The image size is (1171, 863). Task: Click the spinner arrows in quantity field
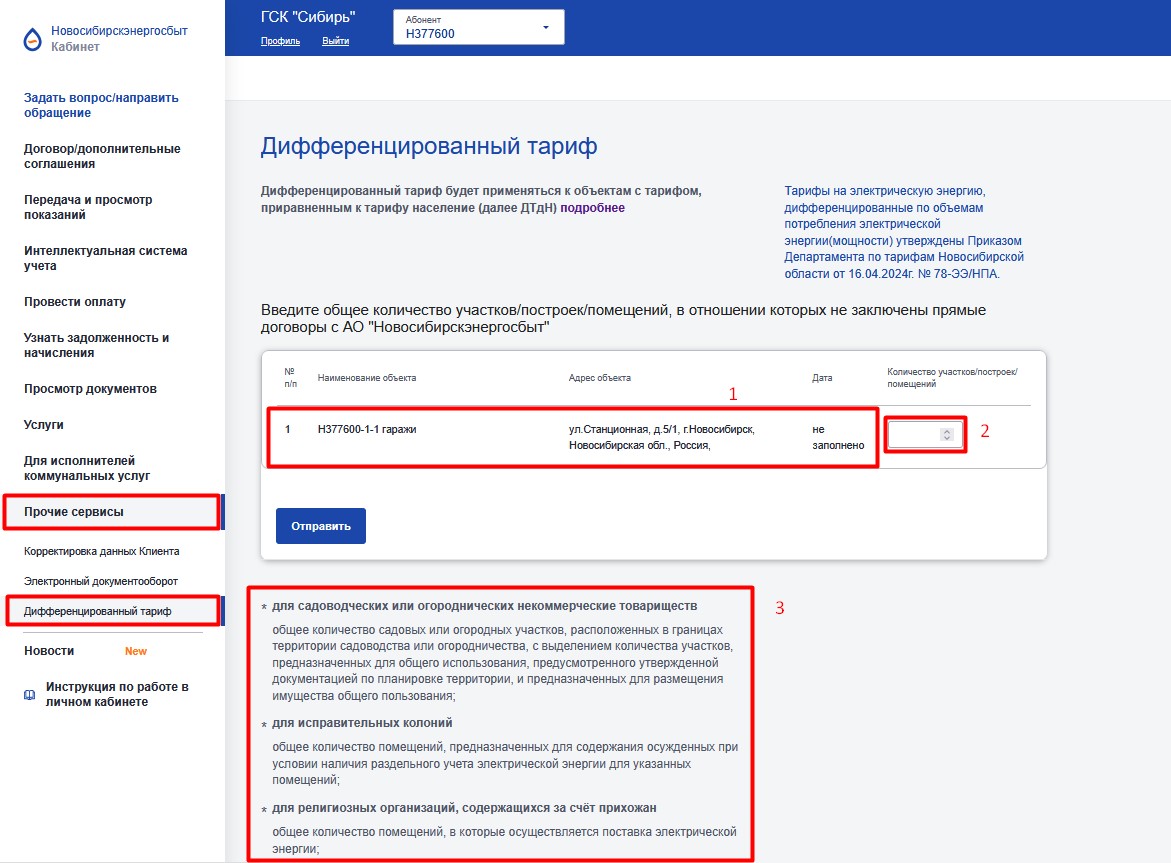947,435
